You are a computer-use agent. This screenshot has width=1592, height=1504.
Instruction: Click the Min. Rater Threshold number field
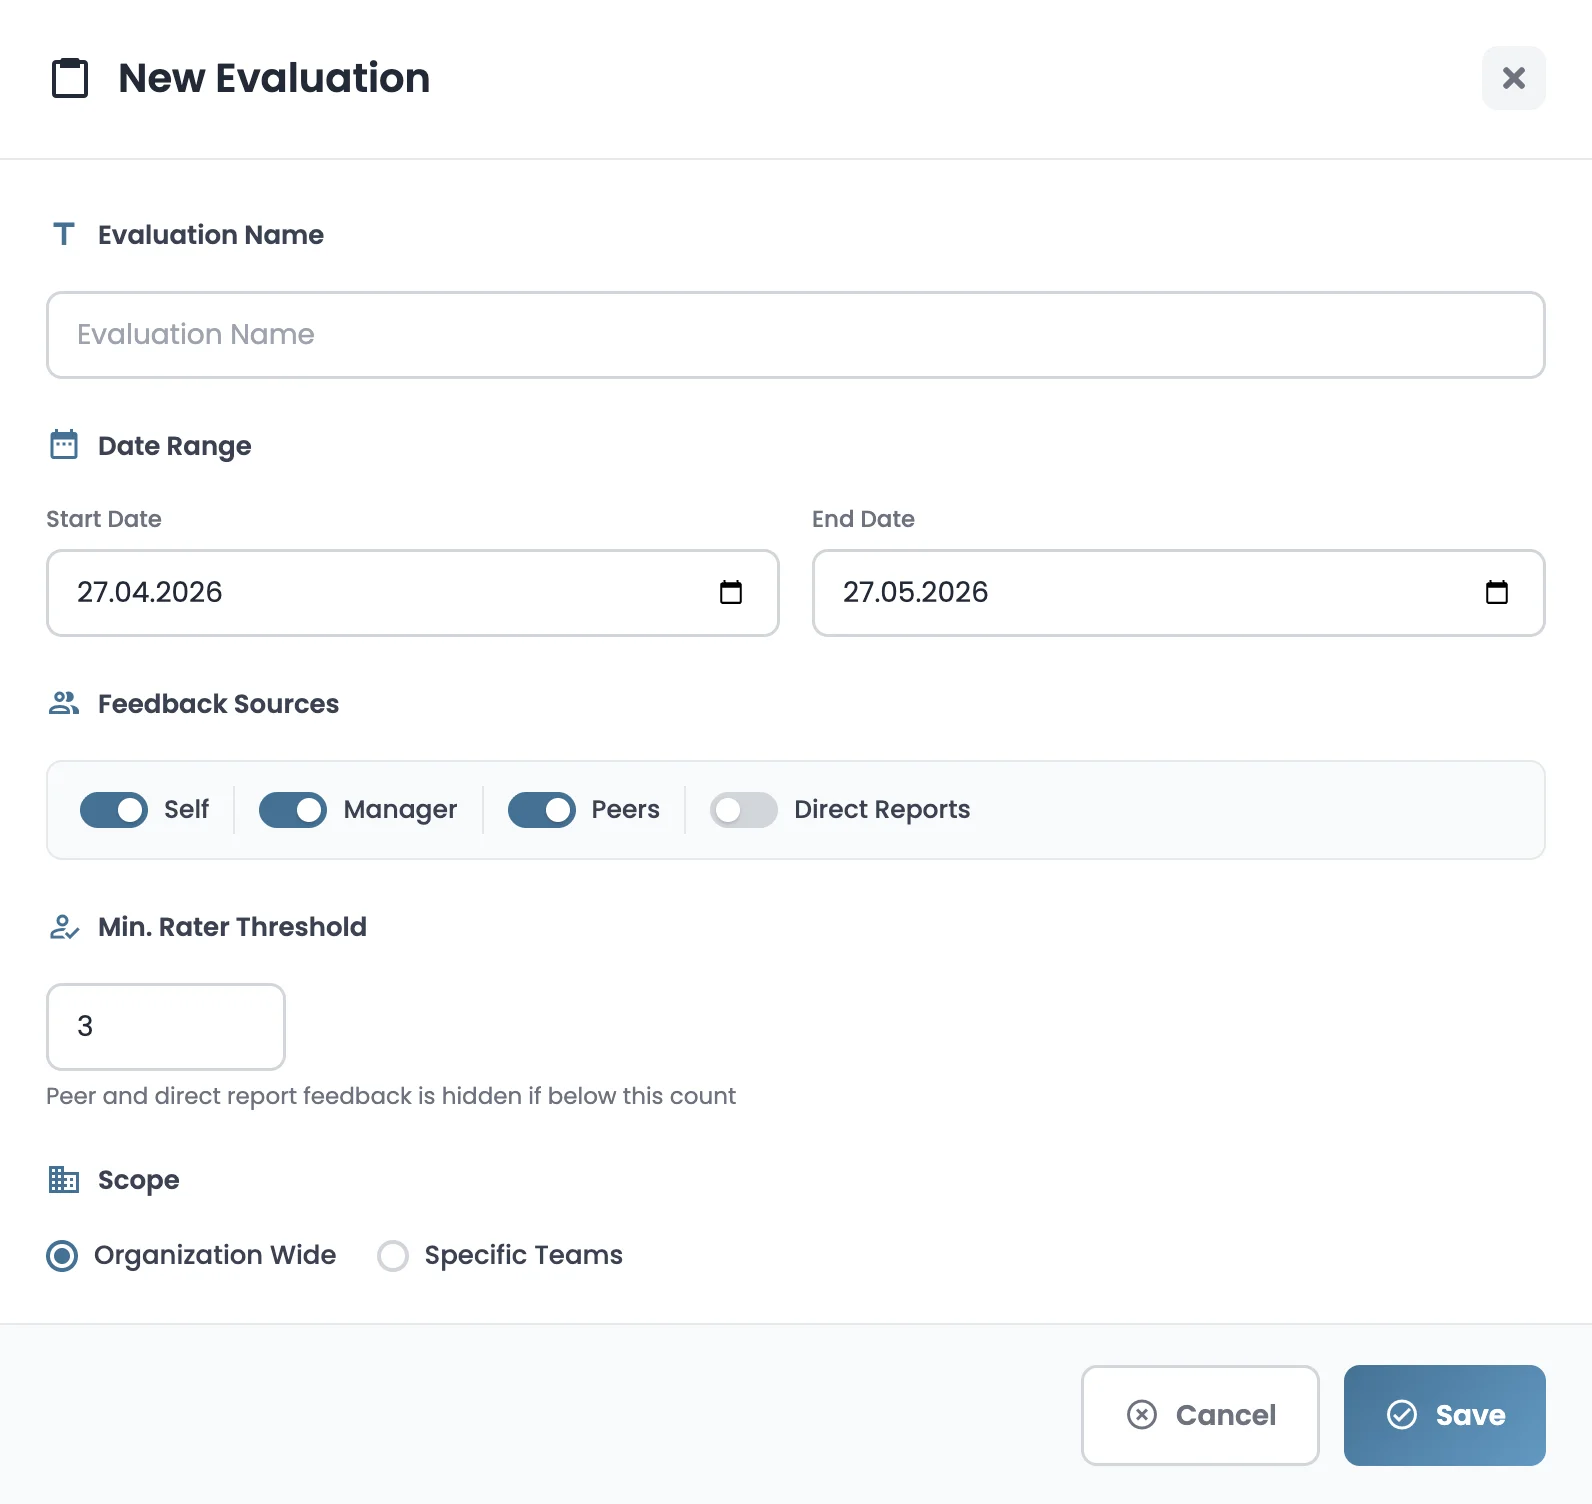[166, 1027]
